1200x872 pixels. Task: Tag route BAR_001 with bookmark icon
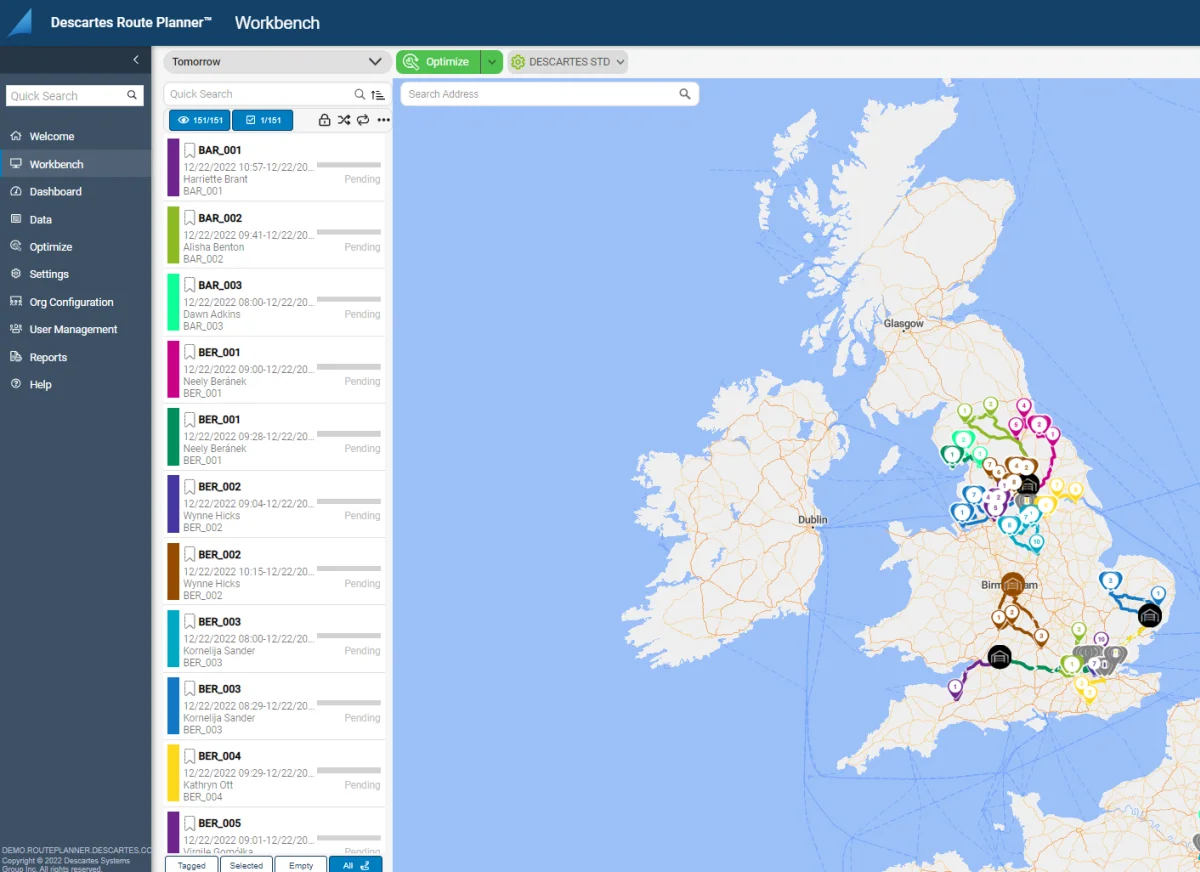tap(190, 150)
